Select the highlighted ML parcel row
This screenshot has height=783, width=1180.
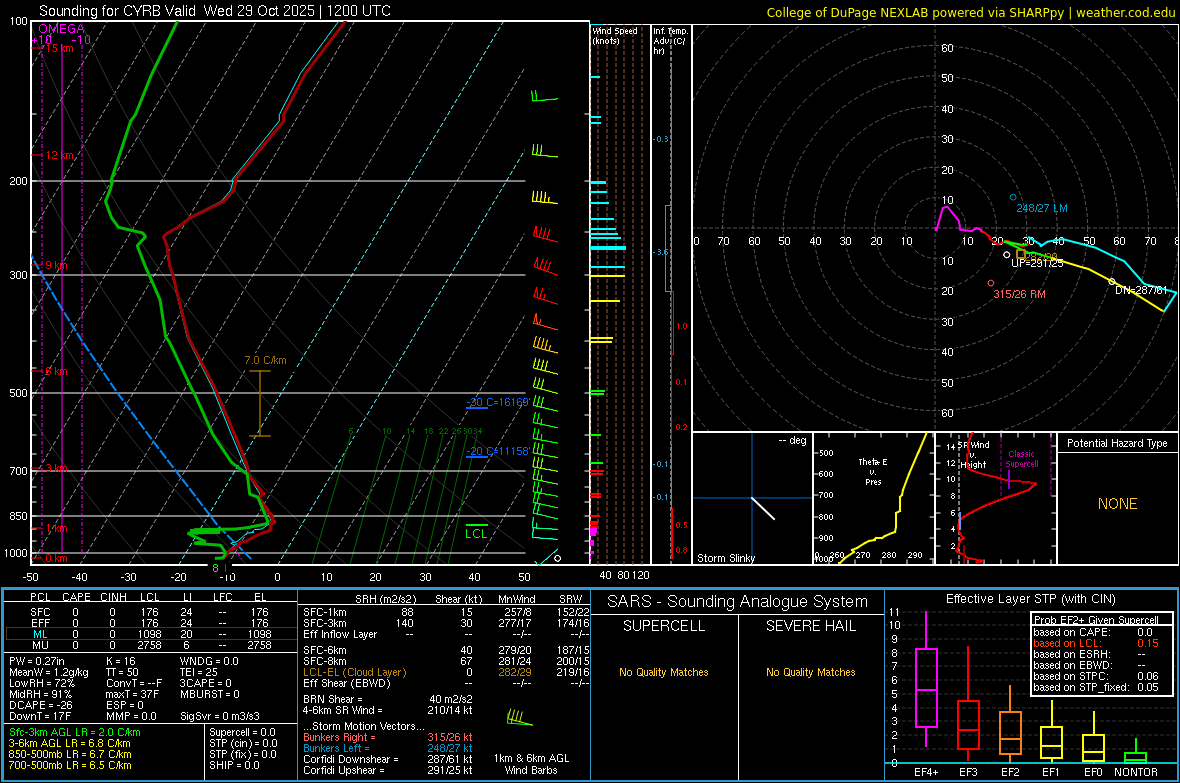click(150, 634)
